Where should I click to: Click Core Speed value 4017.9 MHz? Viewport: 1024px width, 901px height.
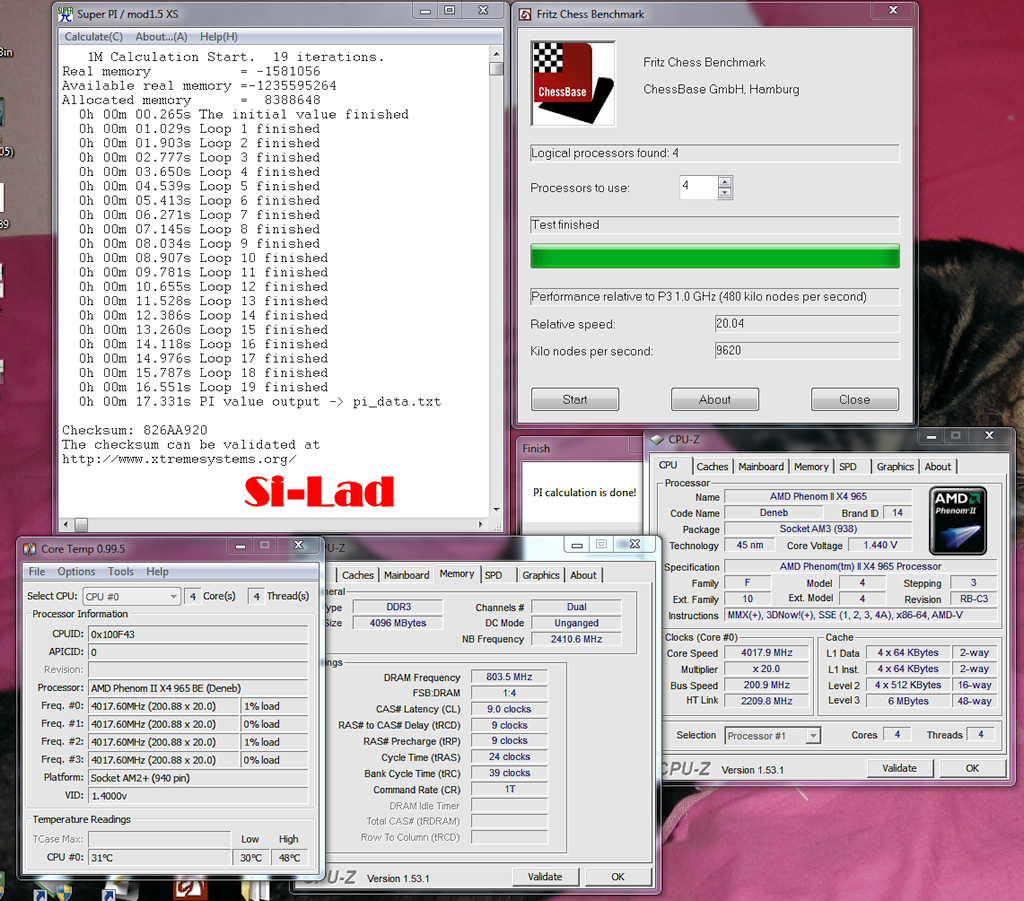pos(767,653)
